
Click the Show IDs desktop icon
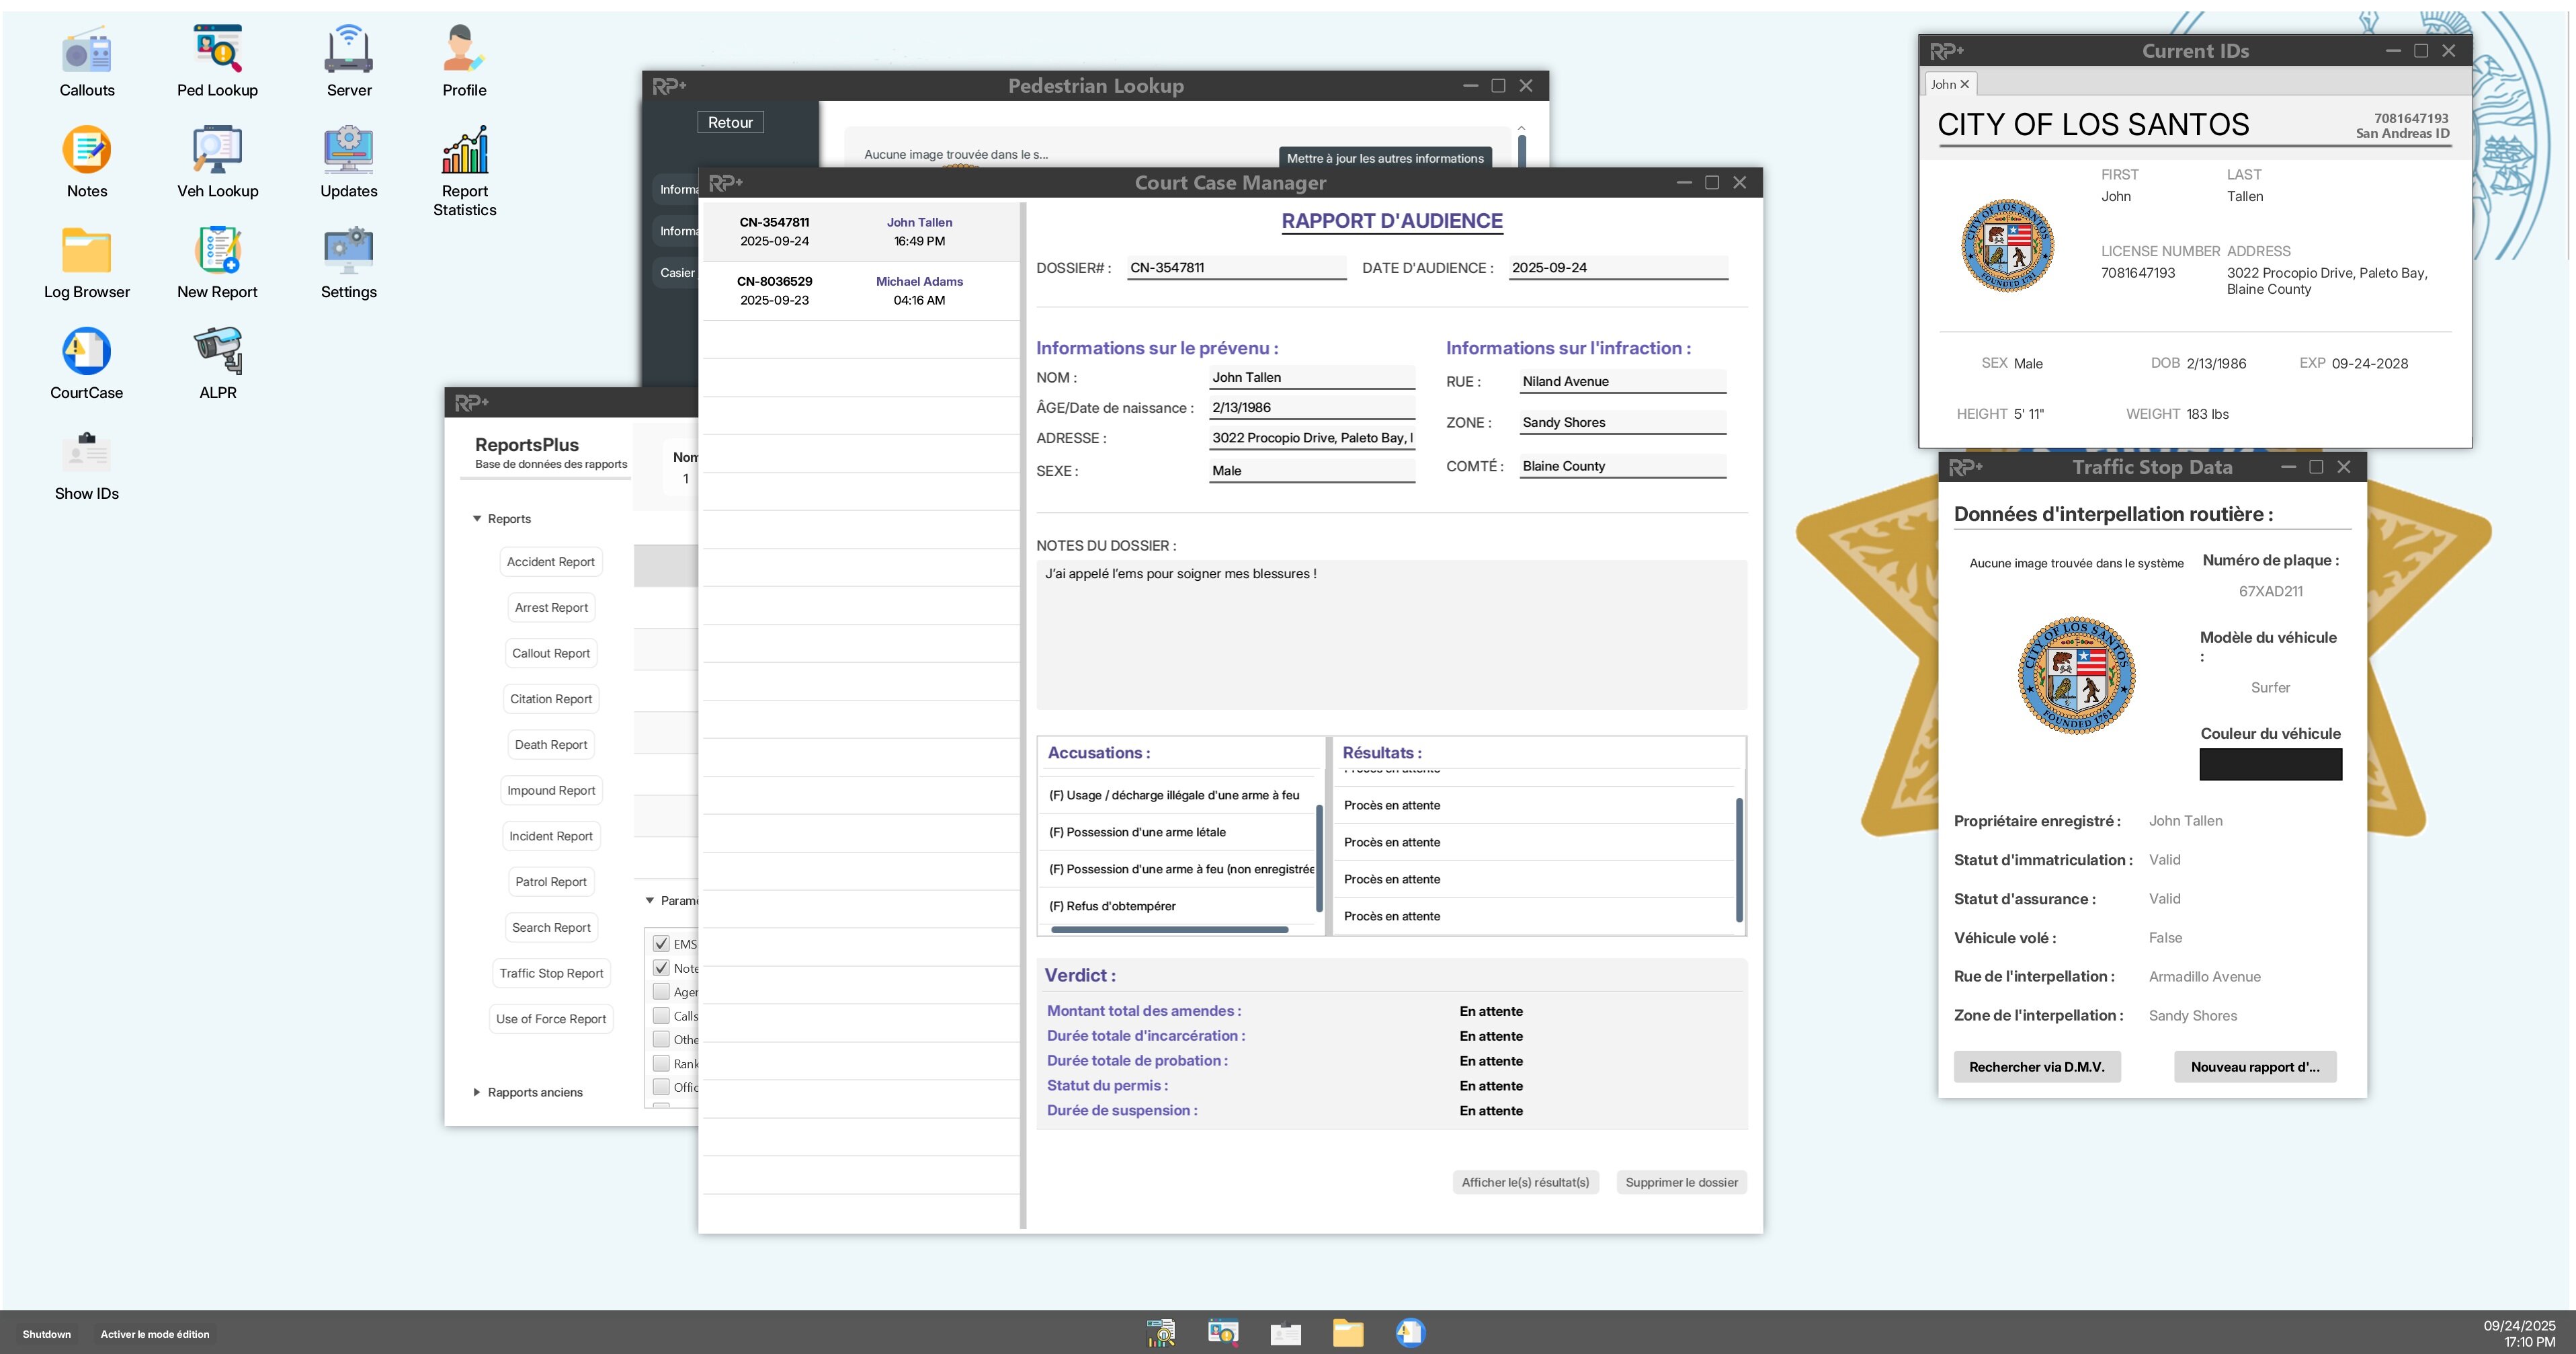point(87,453)
